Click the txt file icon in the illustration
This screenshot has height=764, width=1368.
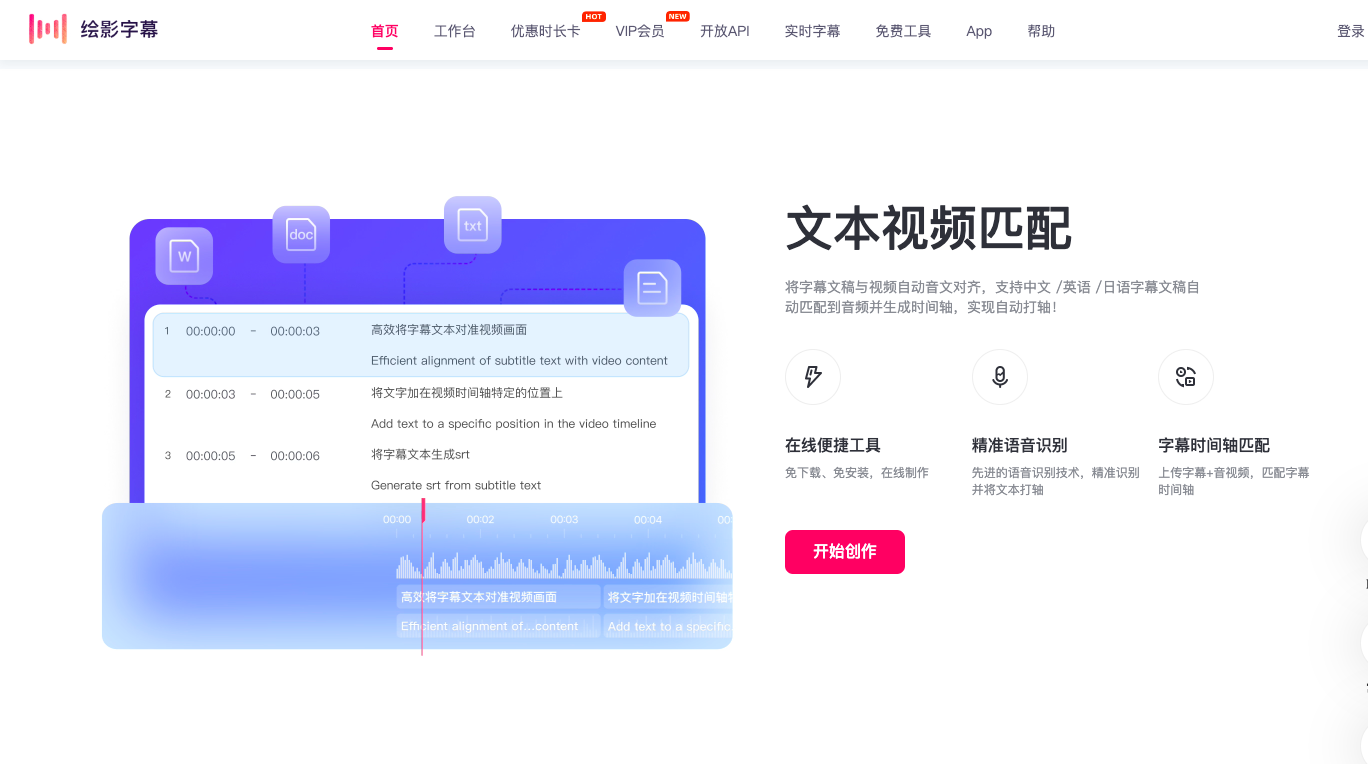click(472, 224)
